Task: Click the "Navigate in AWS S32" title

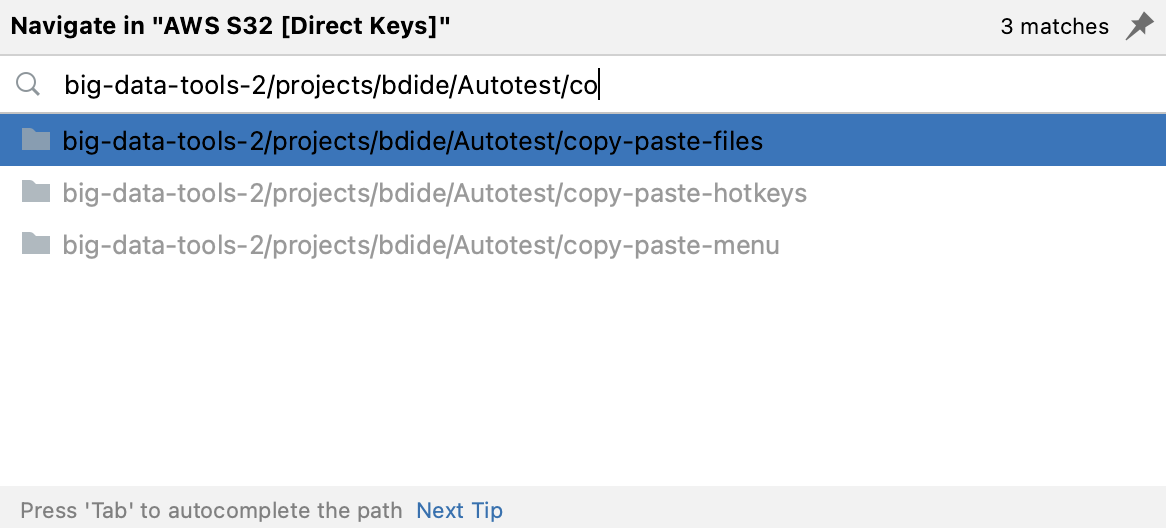Action: point(230,27)
